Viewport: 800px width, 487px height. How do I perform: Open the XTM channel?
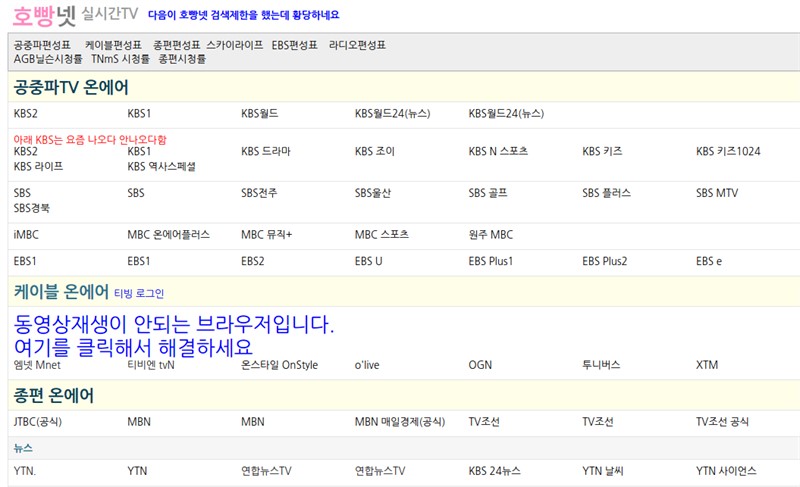pos(707,365)
